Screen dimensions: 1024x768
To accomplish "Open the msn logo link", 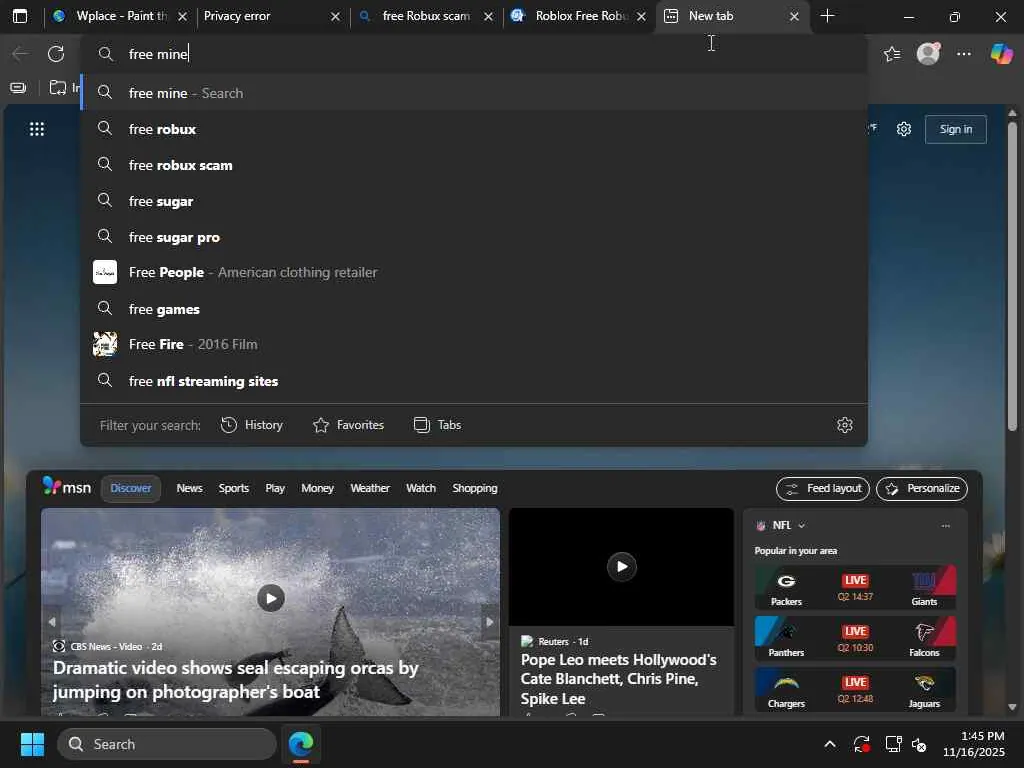I will tap(67, 487).
